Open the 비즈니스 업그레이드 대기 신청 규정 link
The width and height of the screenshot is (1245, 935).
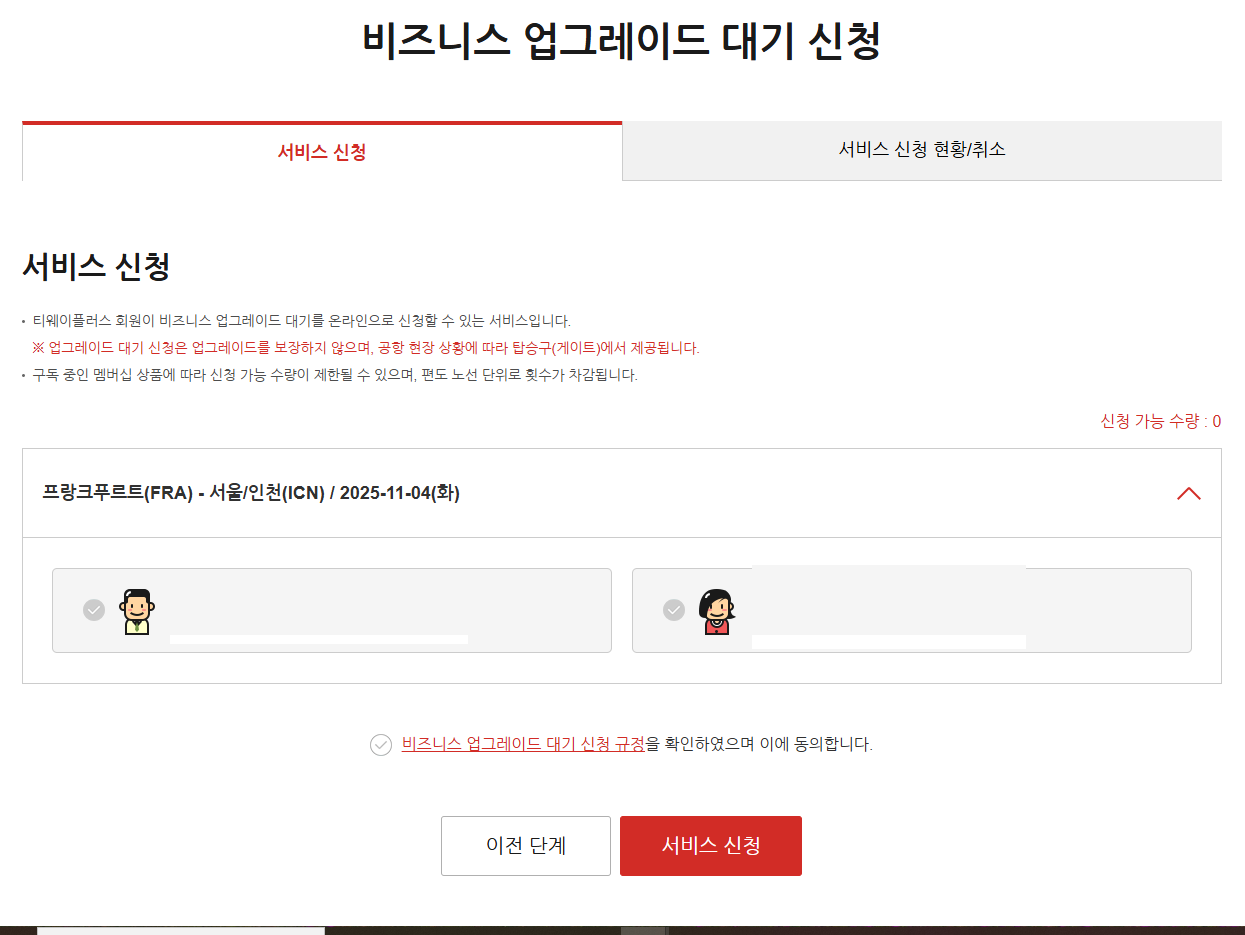pos(523,744)
